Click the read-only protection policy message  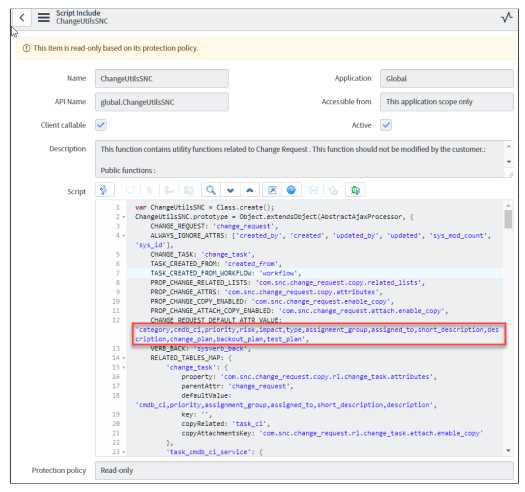coord(116,48)
